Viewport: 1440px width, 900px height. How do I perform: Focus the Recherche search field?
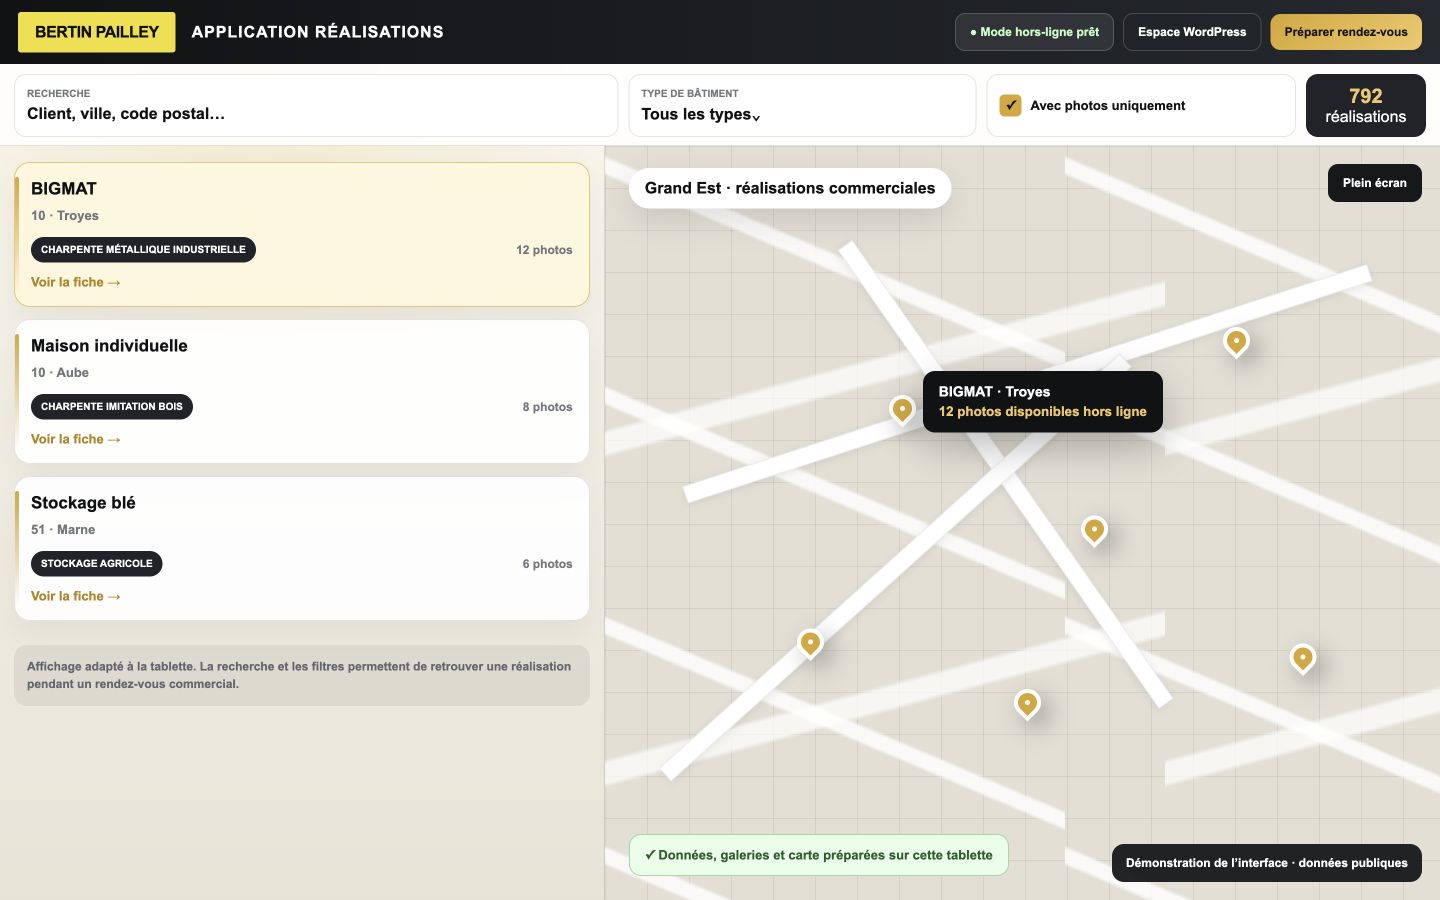pyautogui.click(x=316, y=105)
